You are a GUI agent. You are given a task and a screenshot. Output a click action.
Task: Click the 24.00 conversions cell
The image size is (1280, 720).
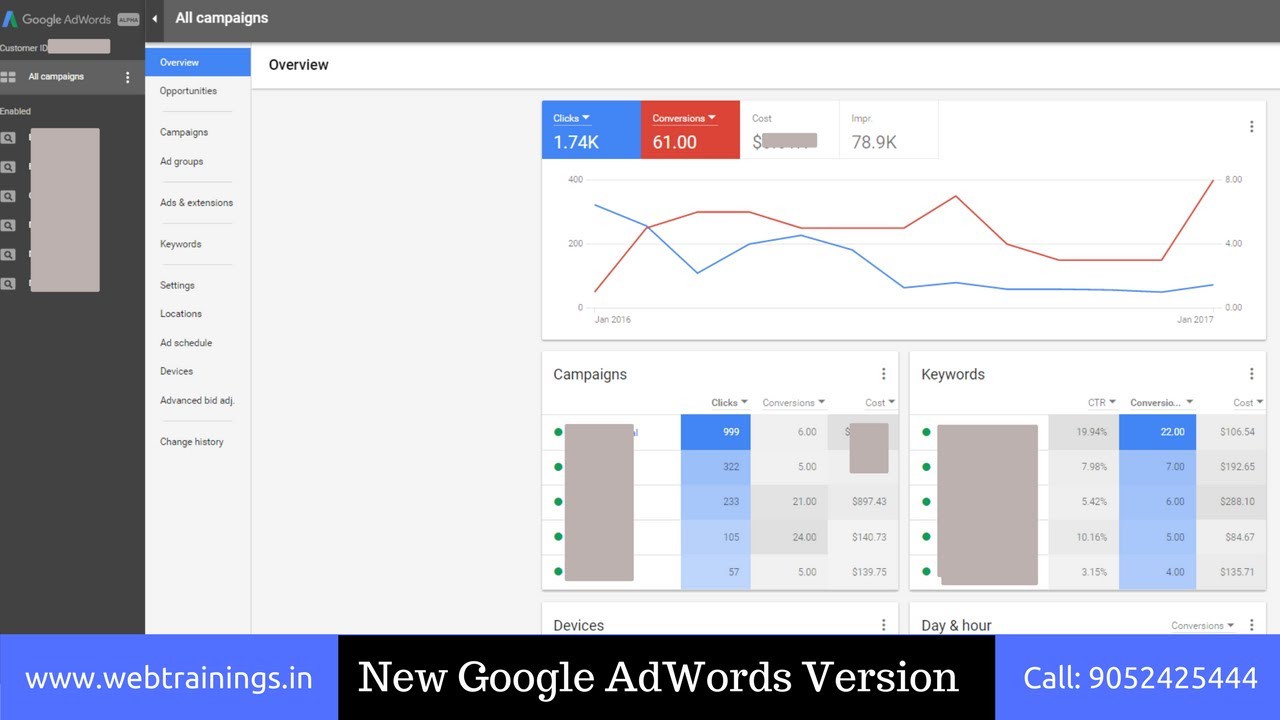(789, 537)
